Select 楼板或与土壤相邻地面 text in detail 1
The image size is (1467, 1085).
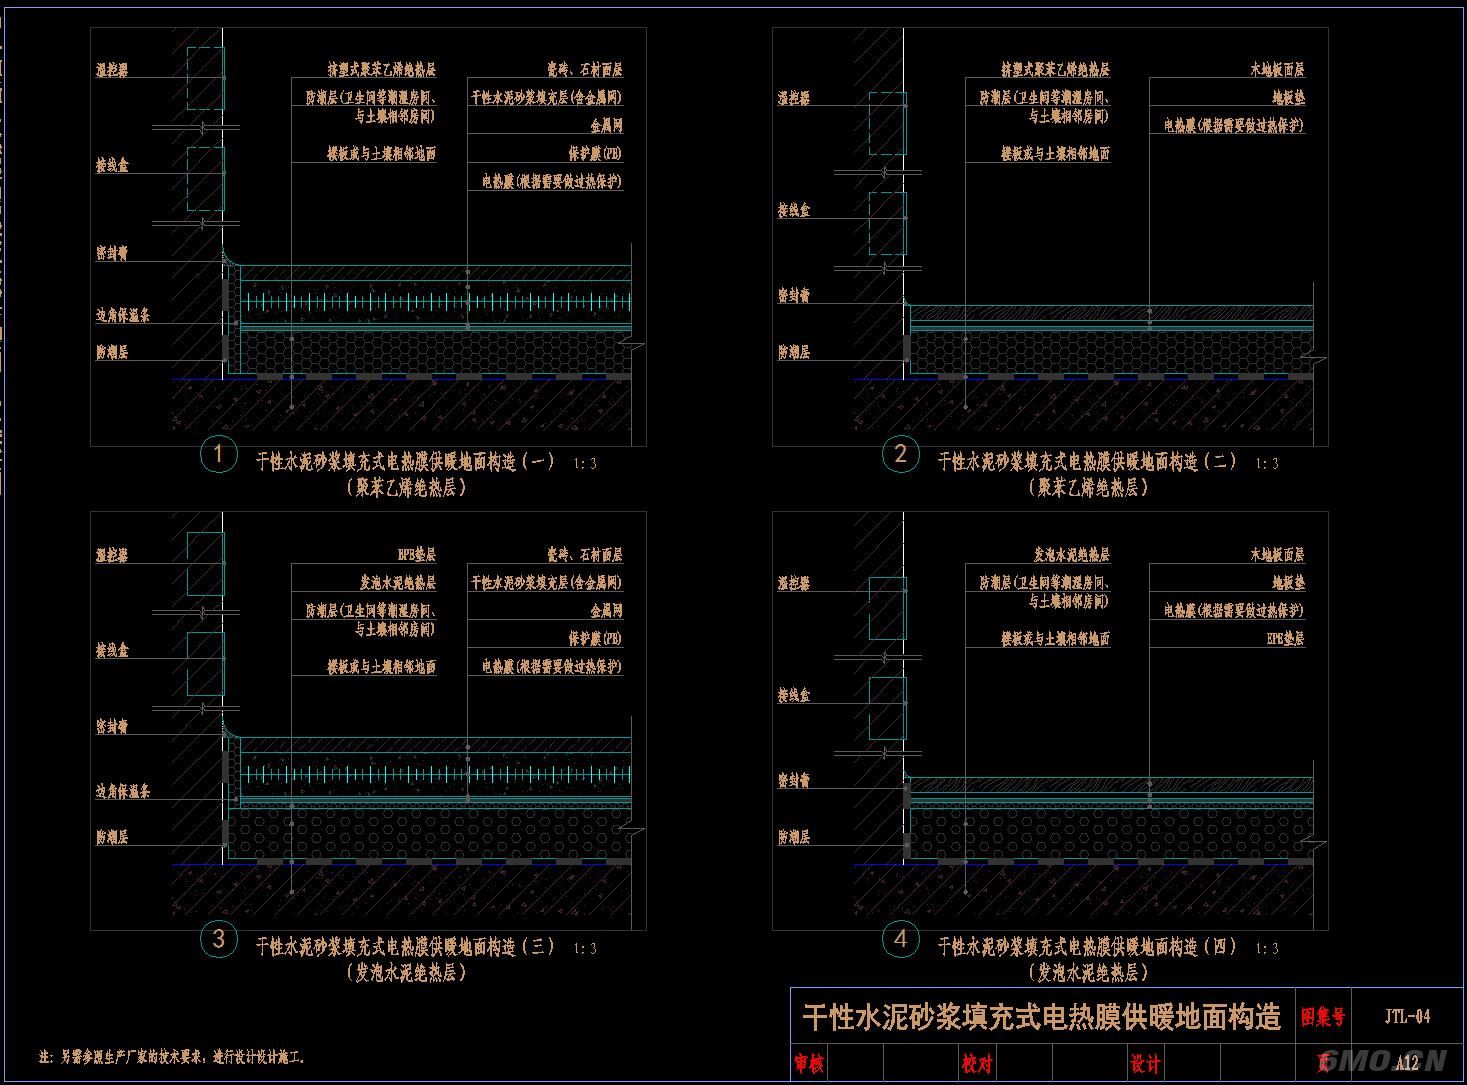coord(382,154)
